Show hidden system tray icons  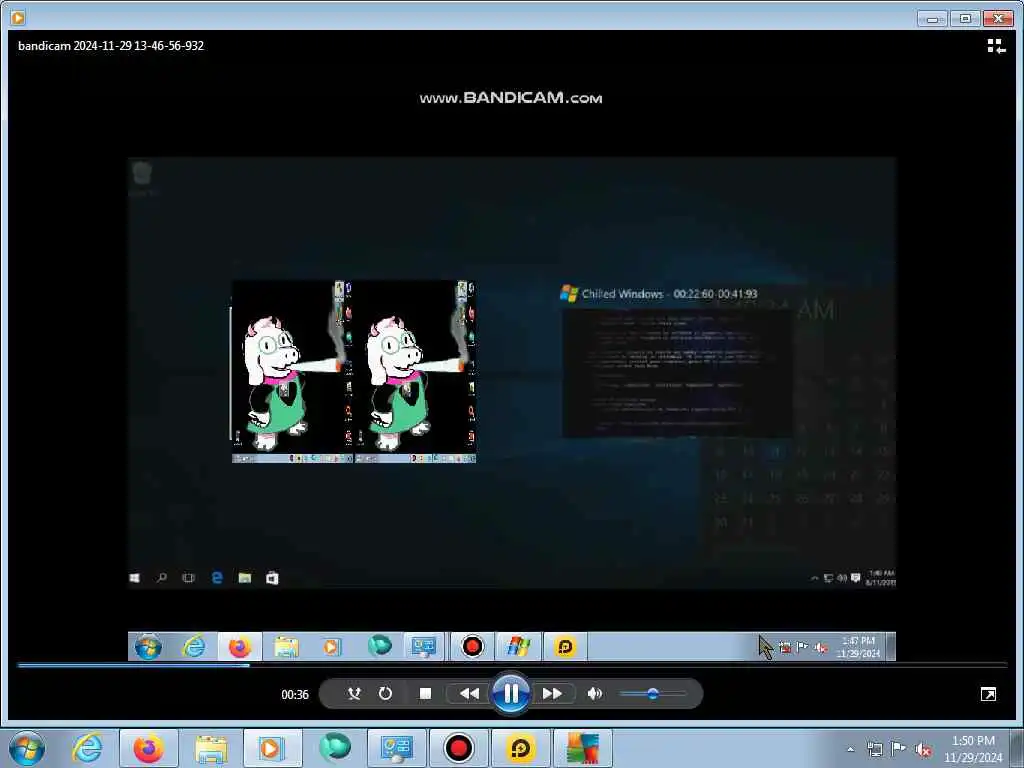[850, 749]
